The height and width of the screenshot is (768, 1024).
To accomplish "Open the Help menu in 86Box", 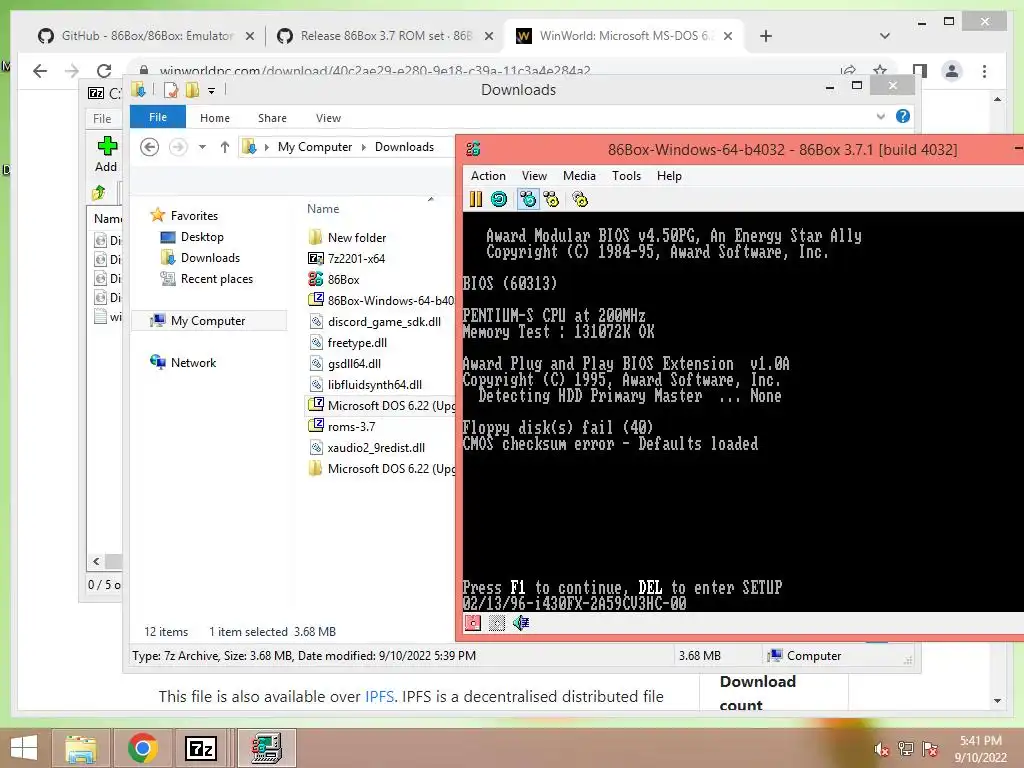I will [x=669, y=176].
